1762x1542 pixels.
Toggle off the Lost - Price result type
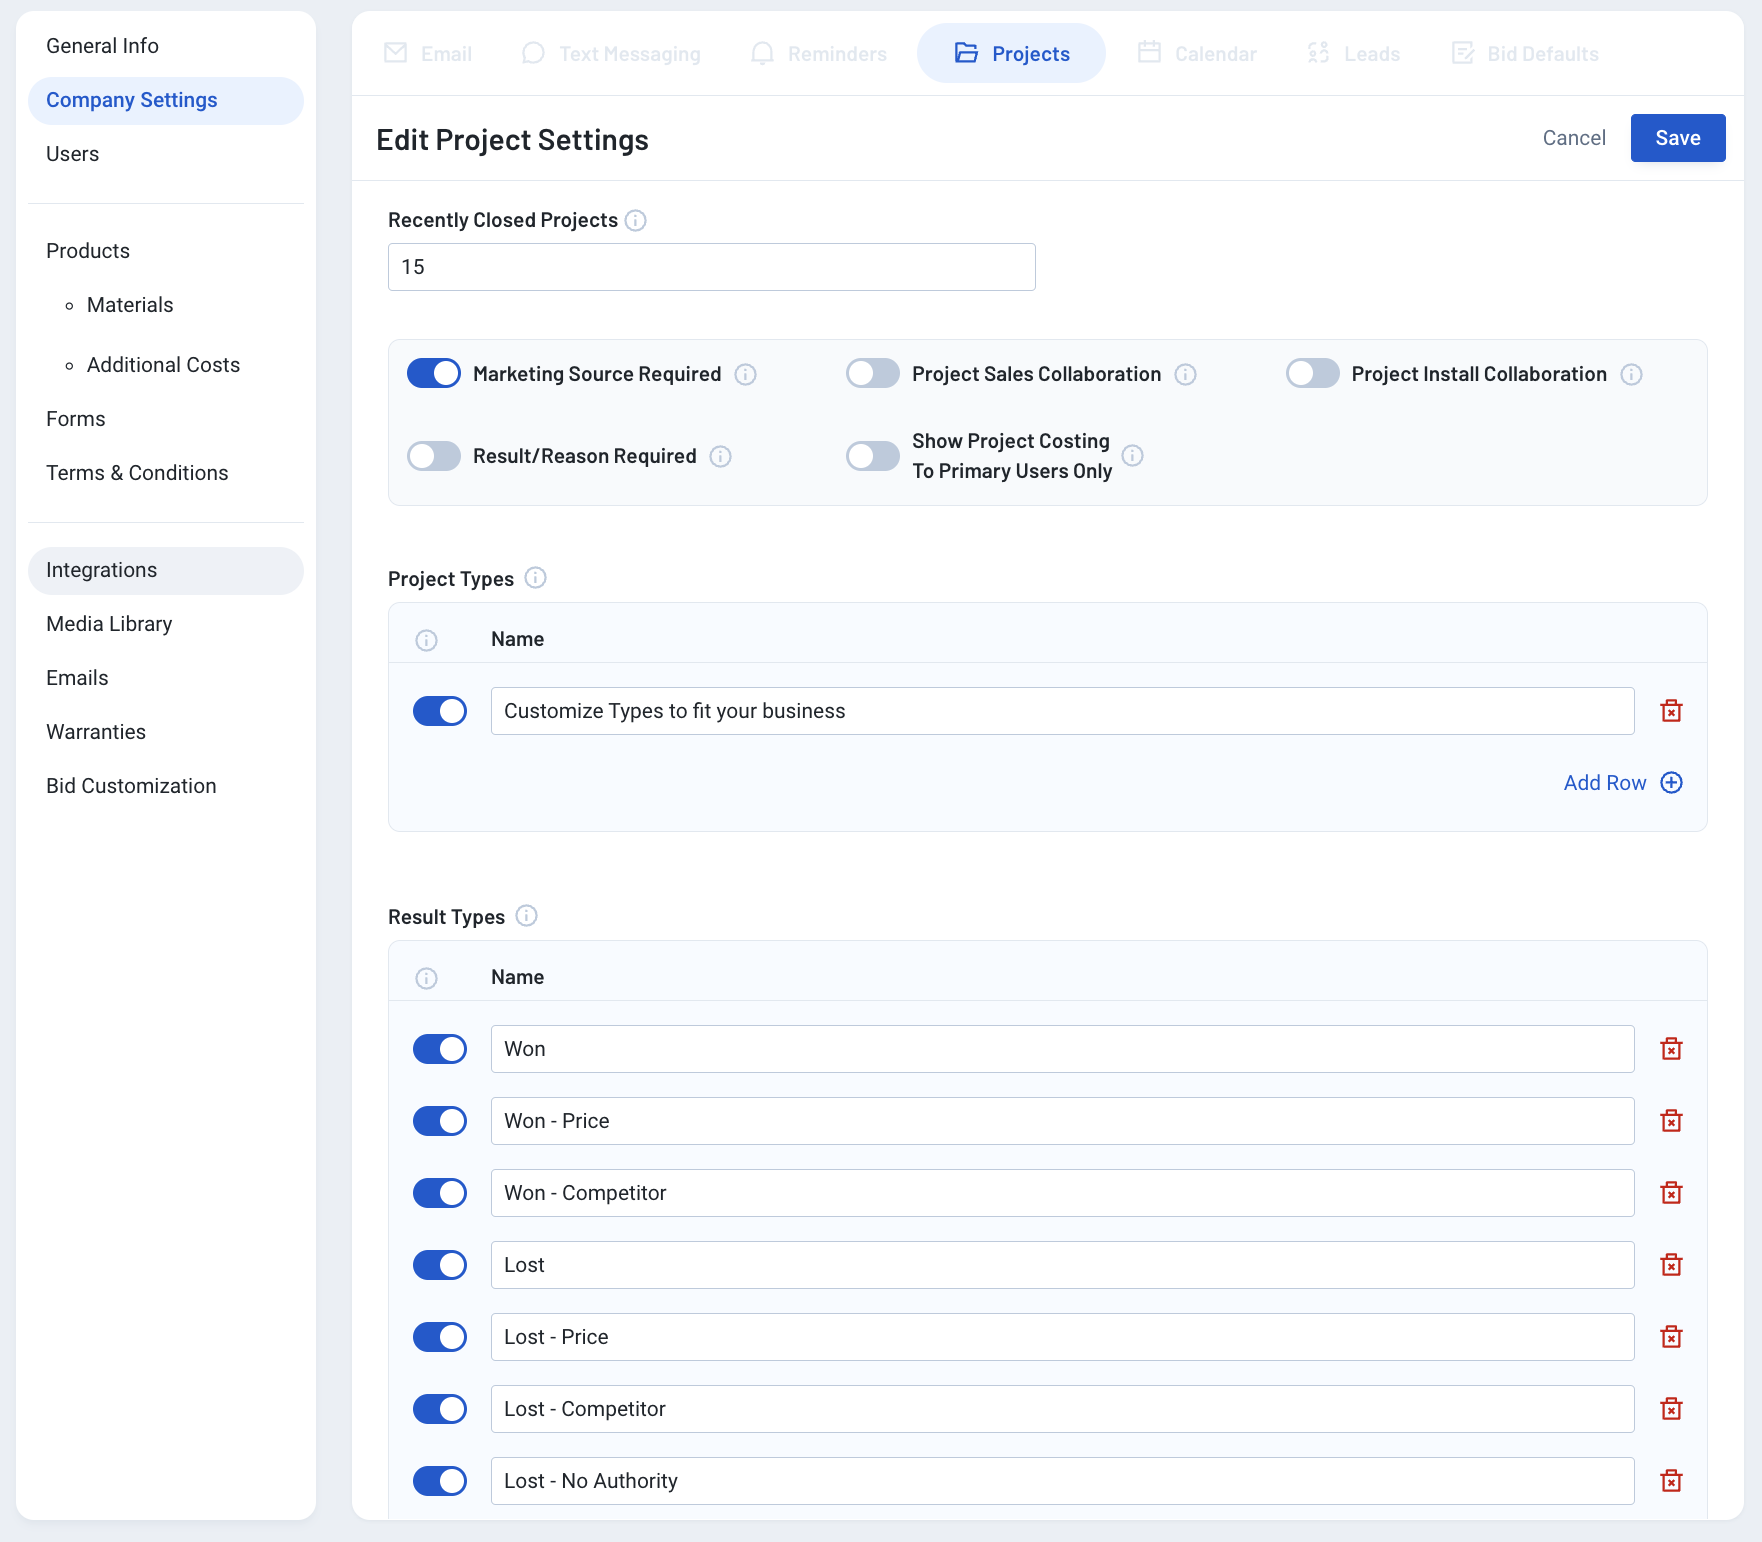click(x=440, y=1337)
